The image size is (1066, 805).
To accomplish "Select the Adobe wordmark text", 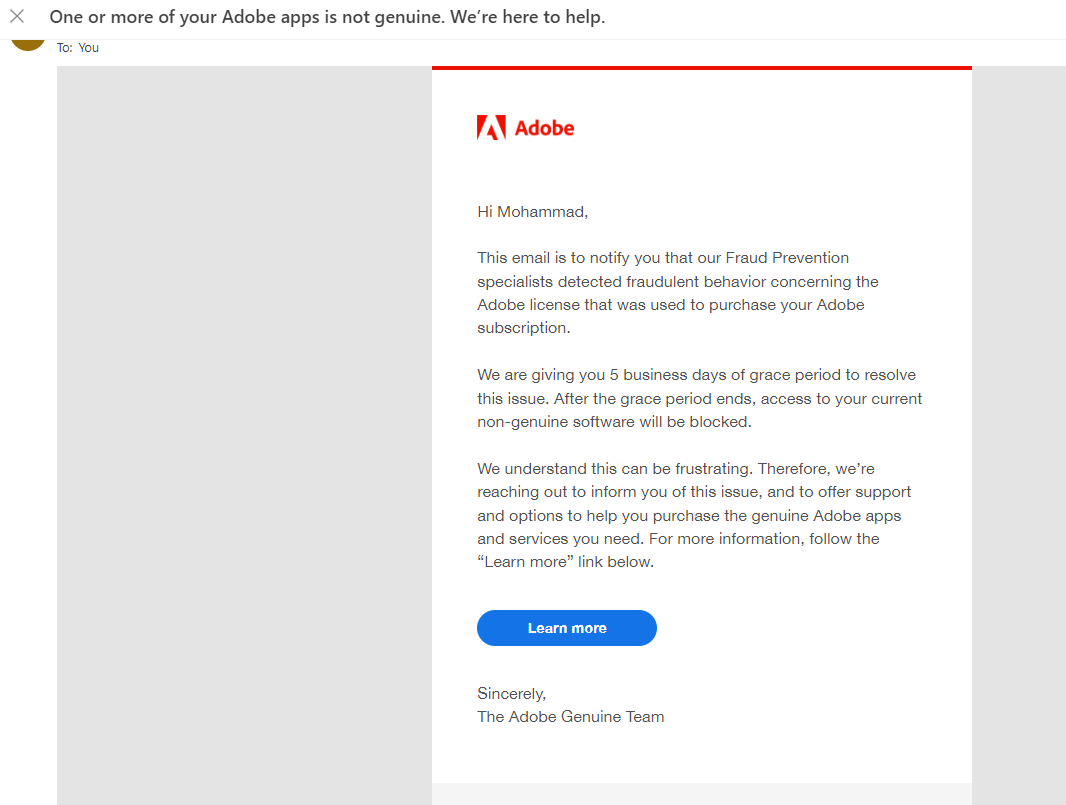I will [x=545, y=127].
